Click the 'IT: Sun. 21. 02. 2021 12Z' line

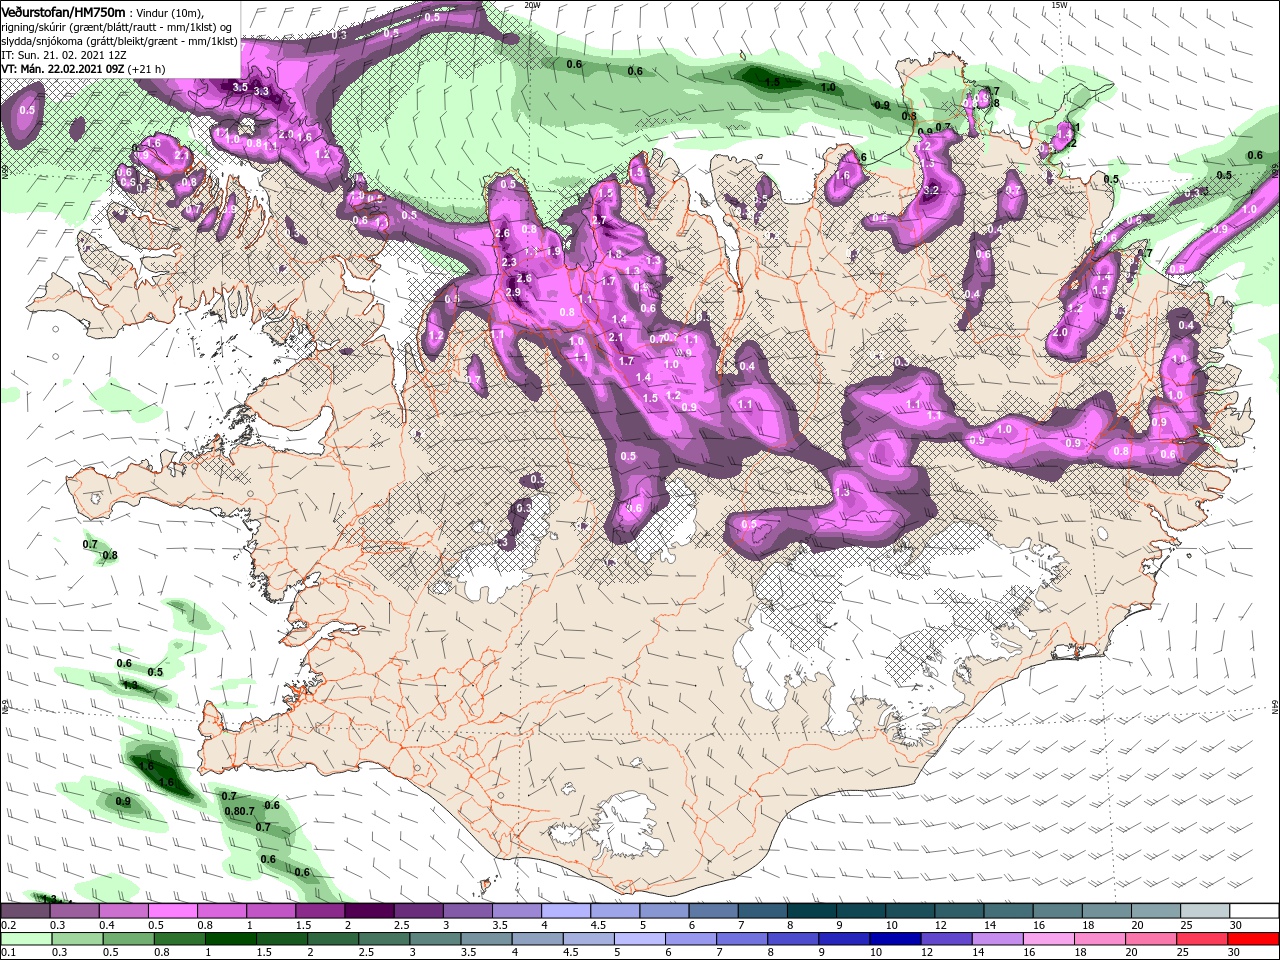[64, 55]
